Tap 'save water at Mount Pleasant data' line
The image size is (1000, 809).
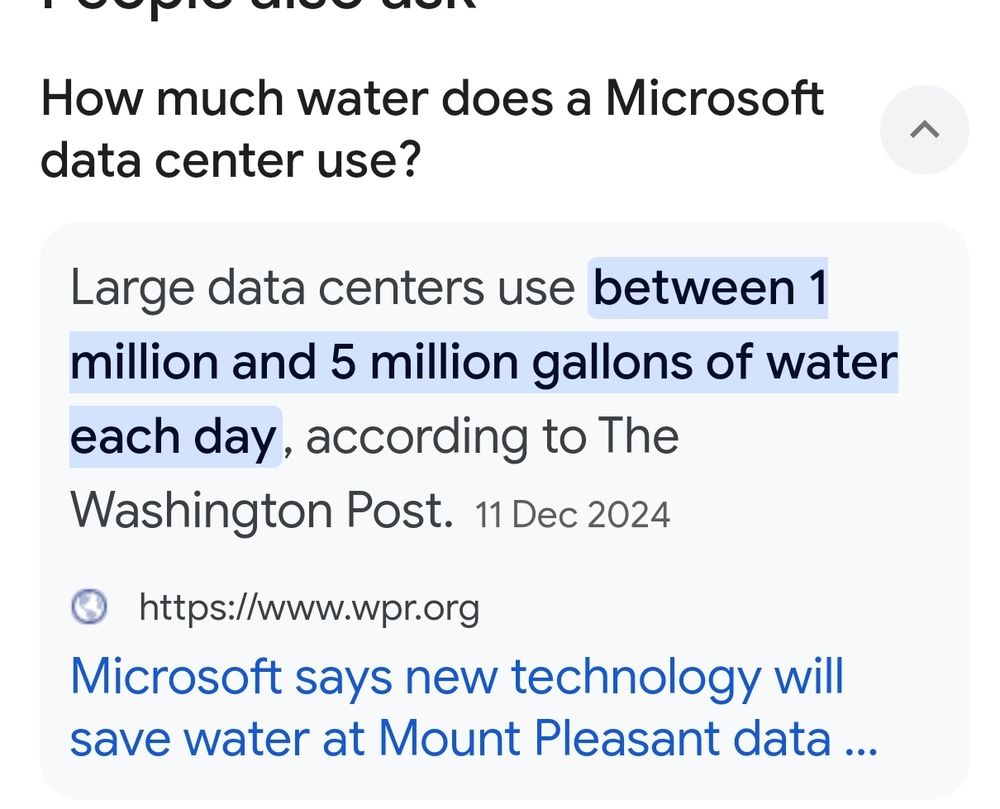450,738
